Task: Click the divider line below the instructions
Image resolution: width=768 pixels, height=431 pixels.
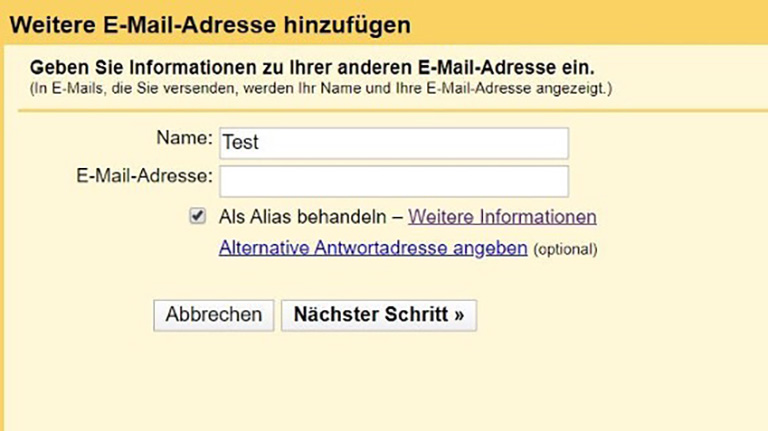Action: 384,108
